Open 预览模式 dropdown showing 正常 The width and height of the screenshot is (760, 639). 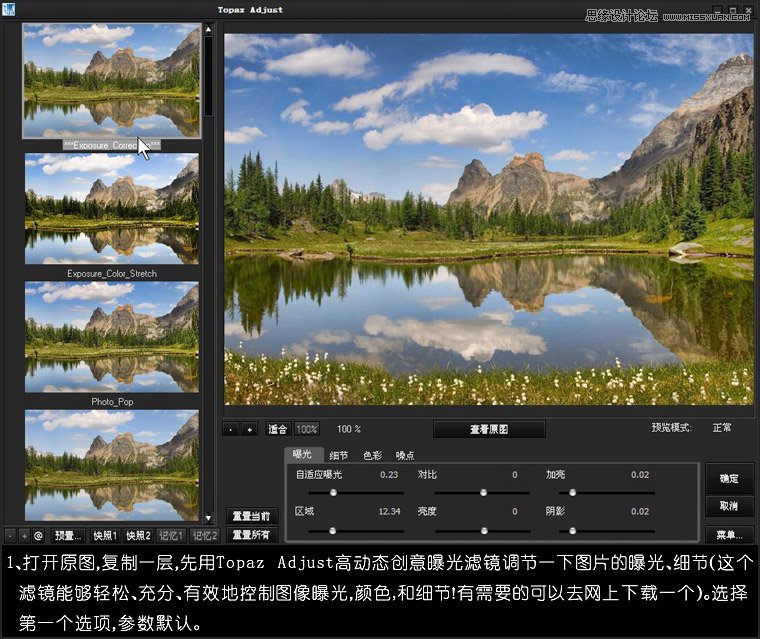[722, 428]
